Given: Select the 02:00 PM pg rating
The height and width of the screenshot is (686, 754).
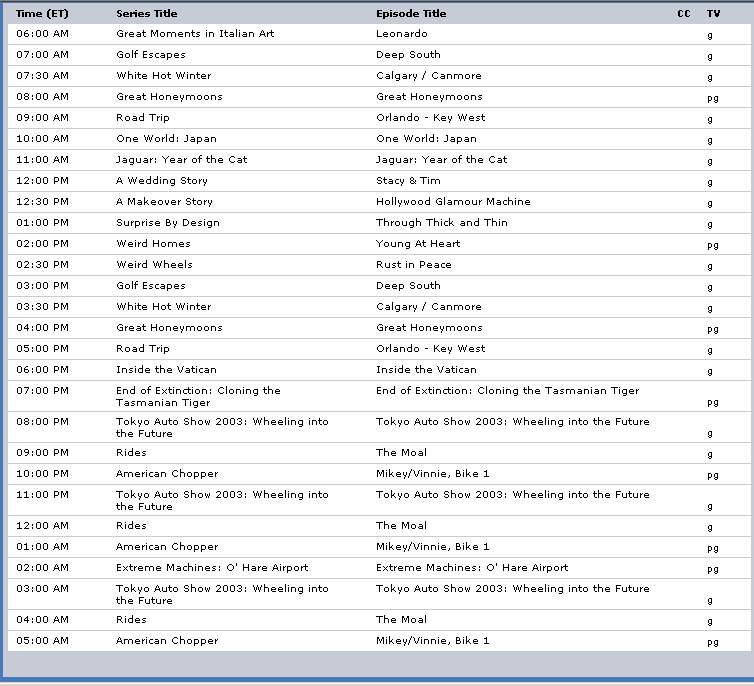Looking at the screenshot, I should 713,246.
